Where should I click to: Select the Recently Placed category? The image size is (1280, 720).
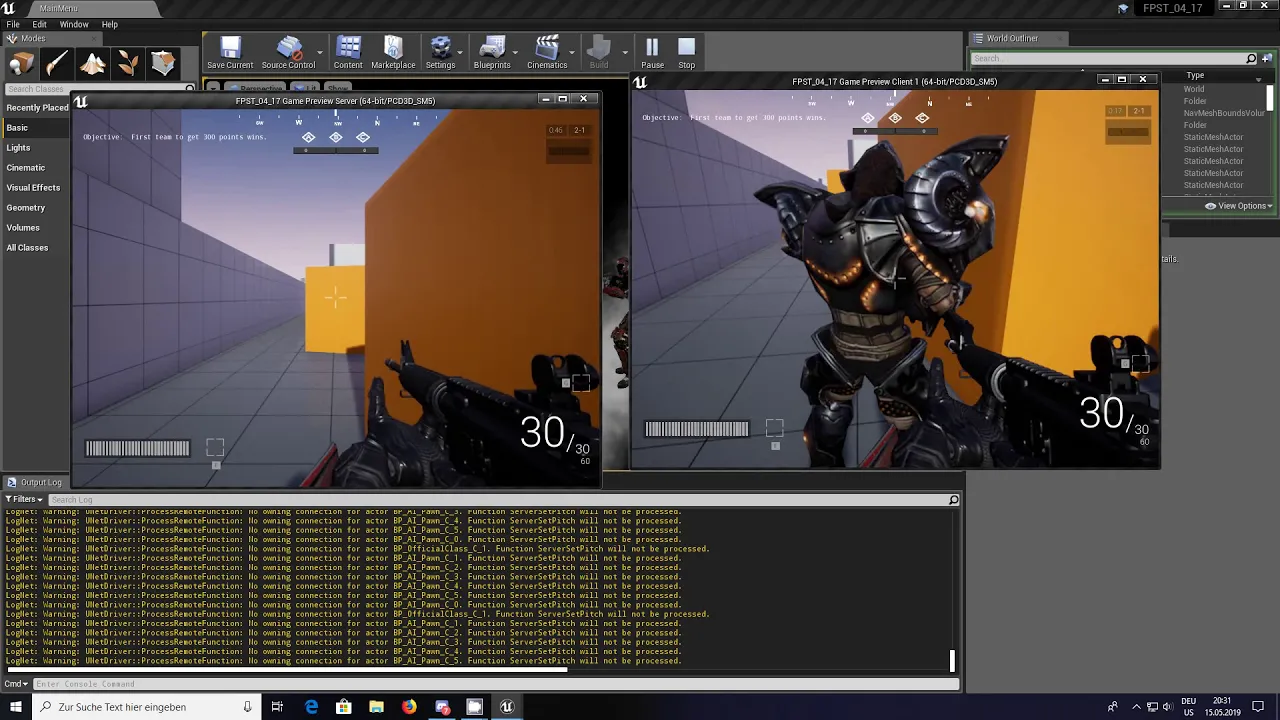37,108
